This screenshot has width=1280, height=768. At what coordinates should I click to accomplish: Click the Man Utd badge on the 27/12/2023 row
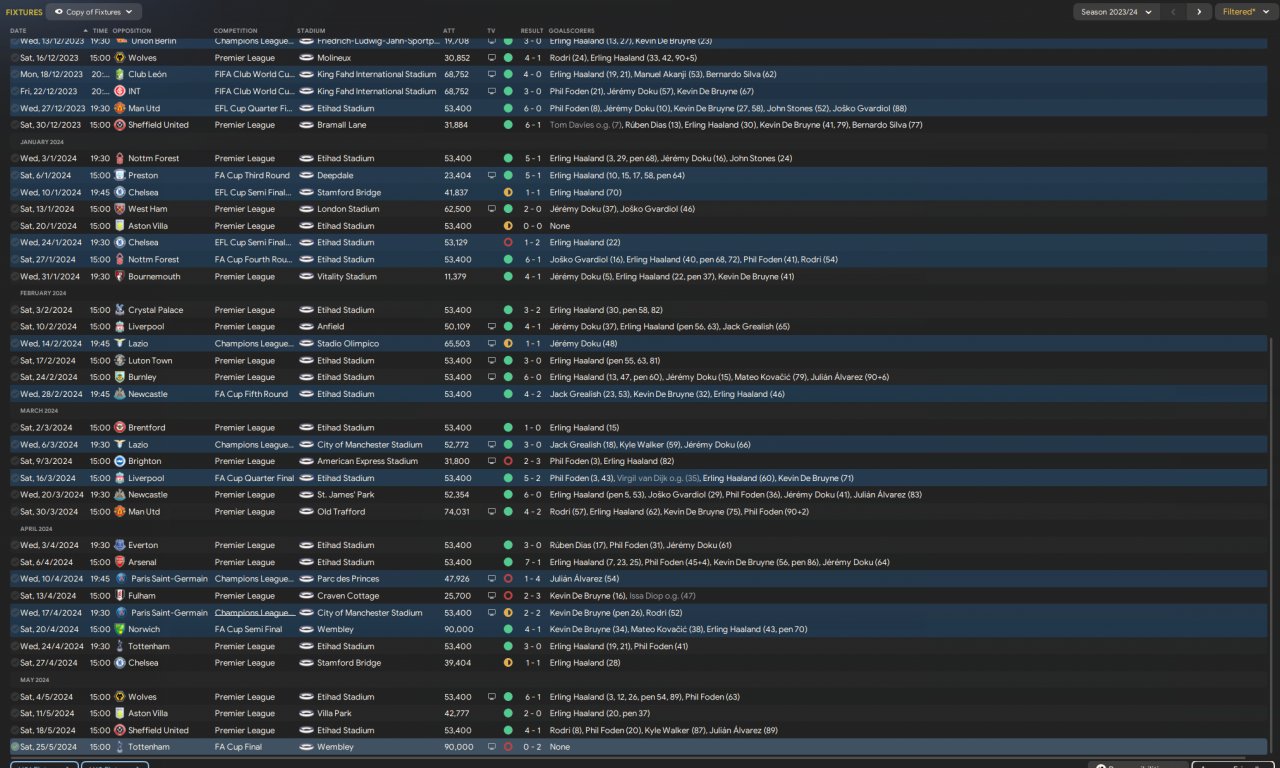pos(119,108)
